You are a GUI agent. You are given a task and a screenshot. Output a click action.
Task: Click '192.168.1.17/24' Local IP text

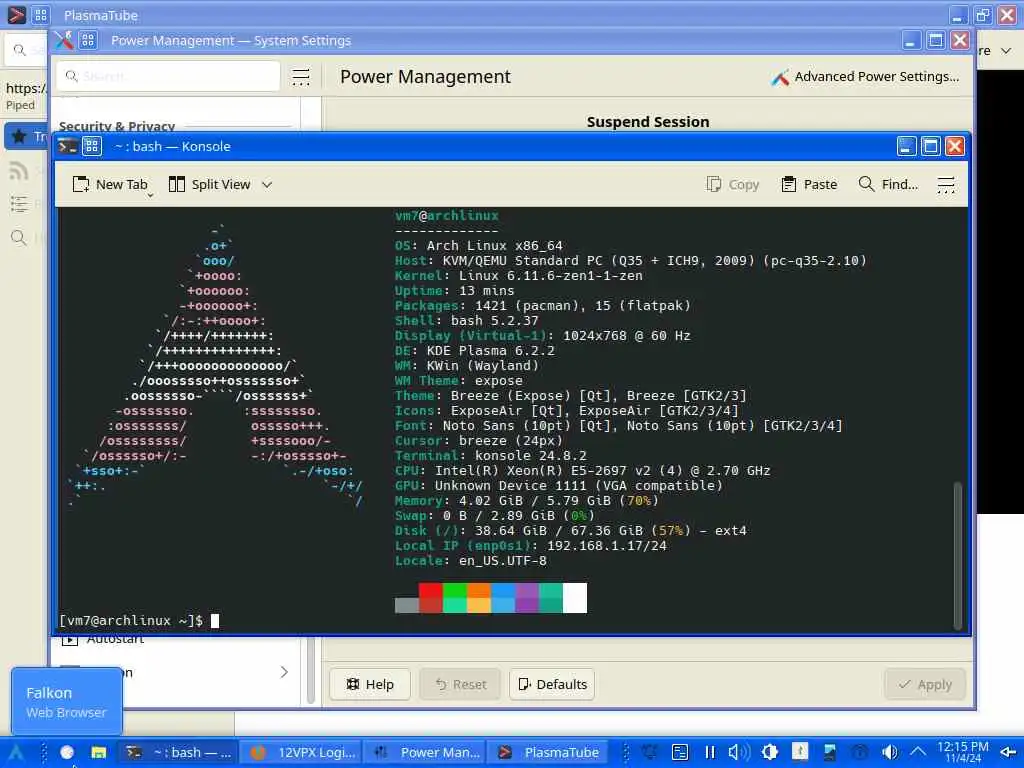(x=607, y=546)
